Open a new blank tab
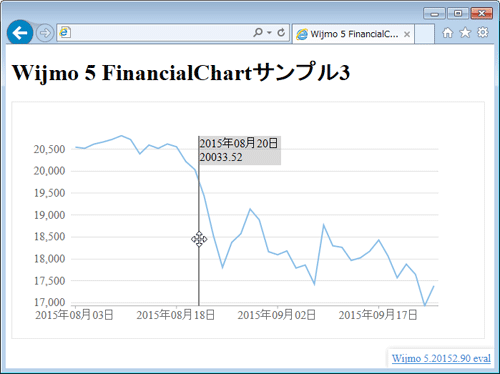This screenshot has height=374, width=500. tap(424, 34)
